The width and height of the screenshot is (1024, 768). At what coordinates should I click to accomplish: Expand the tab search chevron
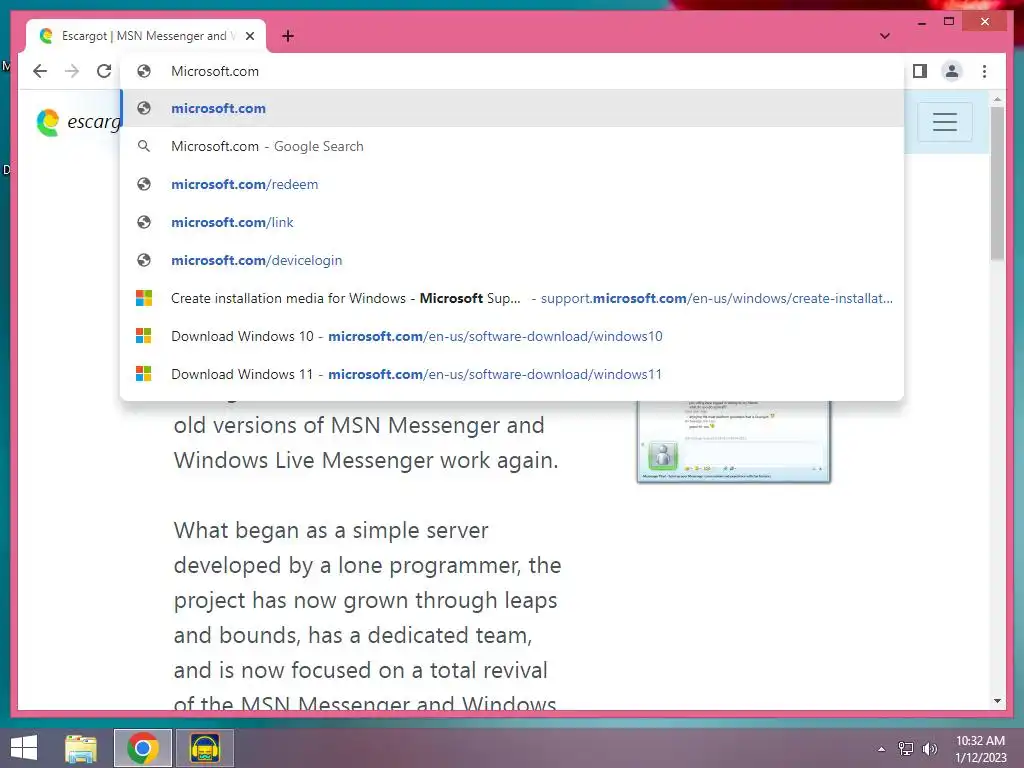click(884, 36)
